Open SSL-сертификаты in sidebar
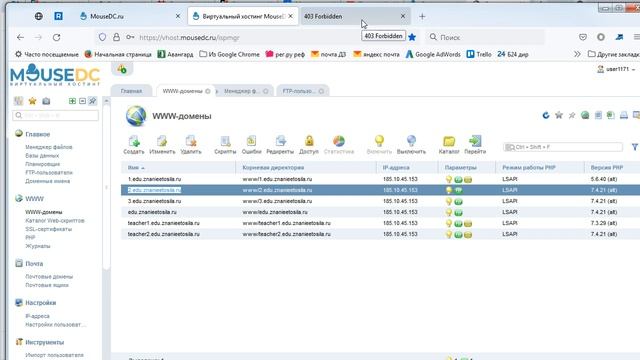Screen dimensions: 640x360 (x=48, y=229)
